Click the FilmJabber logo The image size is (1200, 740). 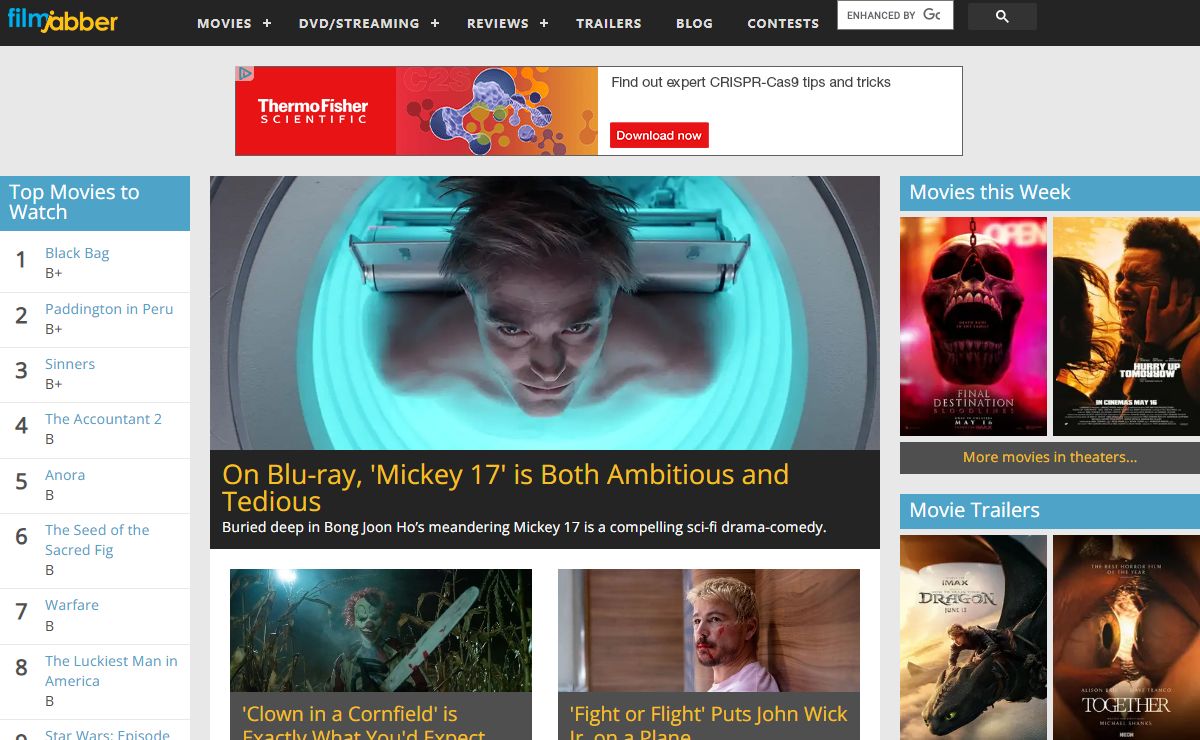62,19
